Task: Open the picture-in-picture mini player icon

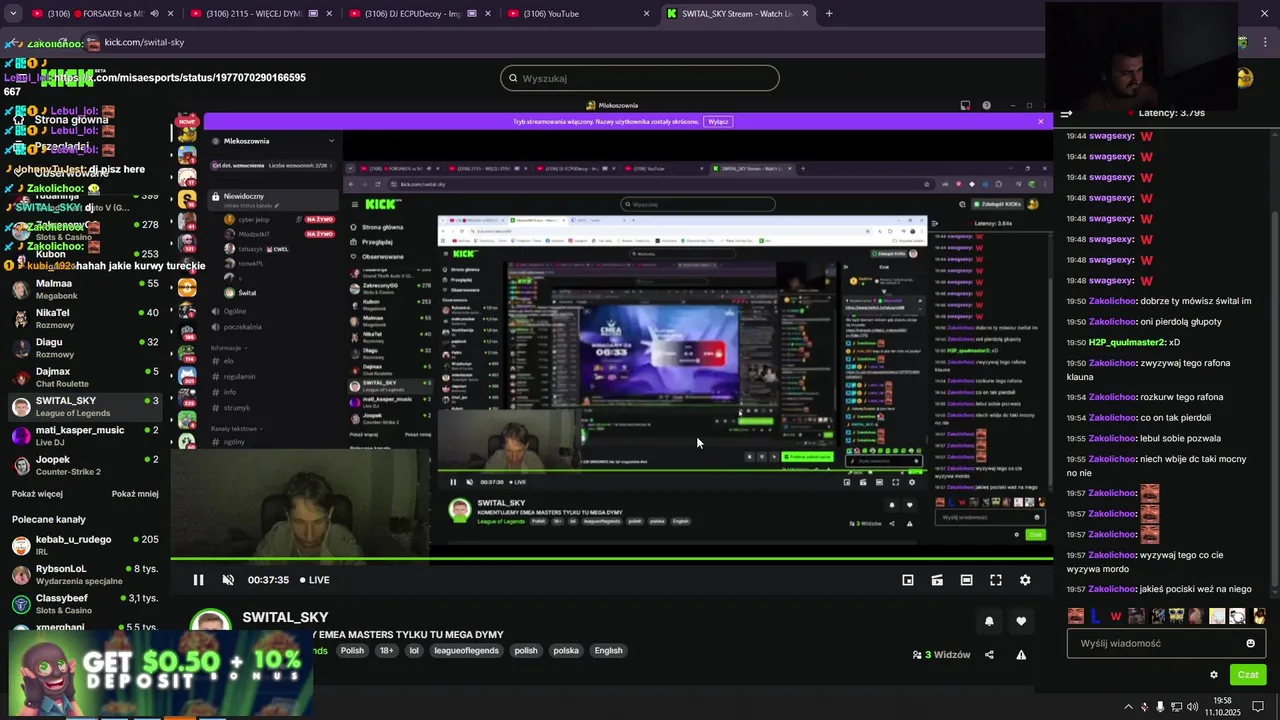Action: 908,580
